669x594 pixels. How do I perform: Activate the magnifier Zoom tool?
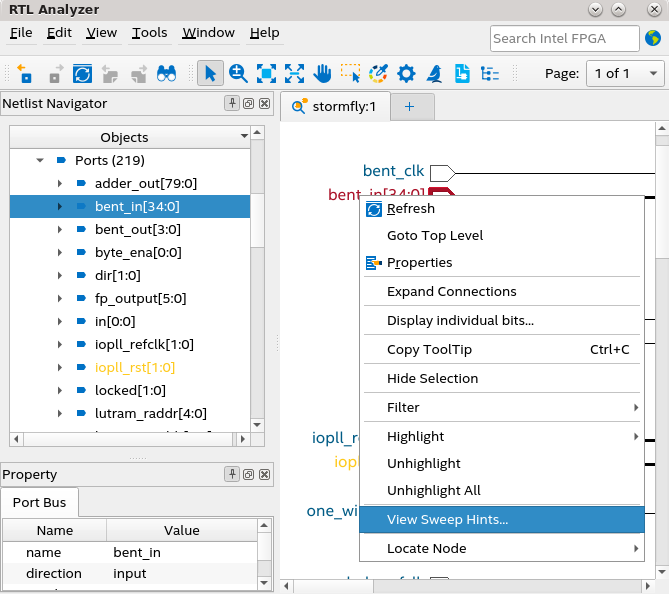point(238,73)
